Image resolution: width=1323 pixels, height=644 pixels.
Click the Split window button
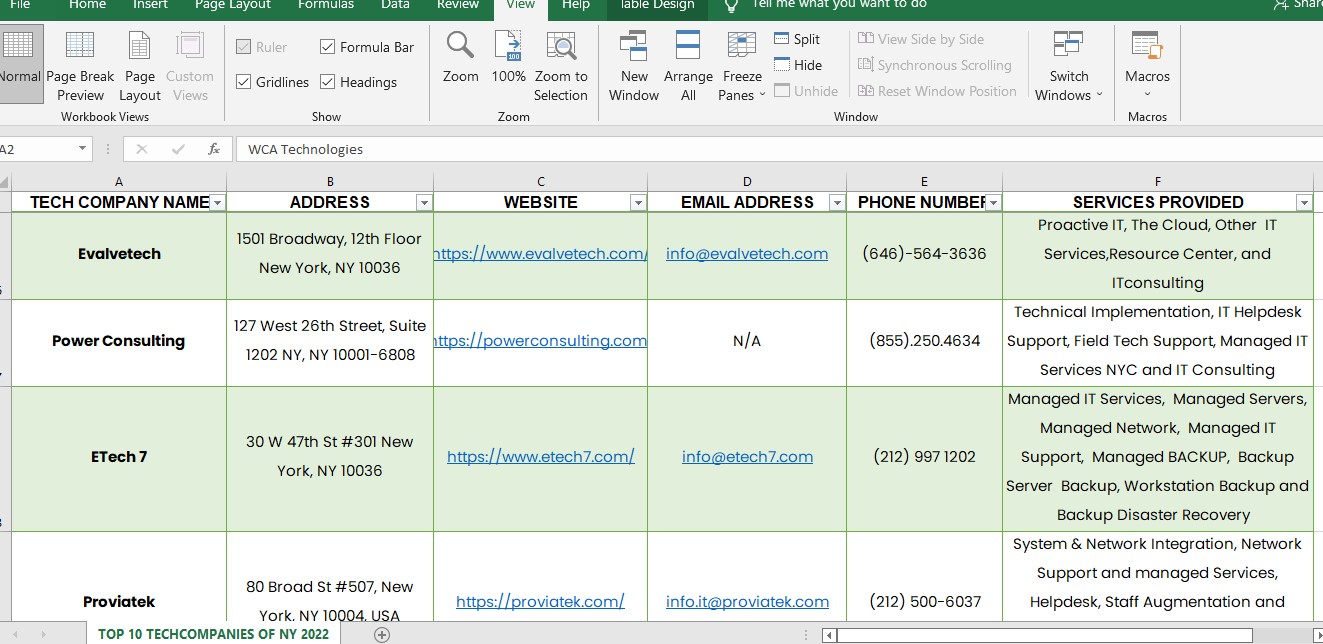797,39
